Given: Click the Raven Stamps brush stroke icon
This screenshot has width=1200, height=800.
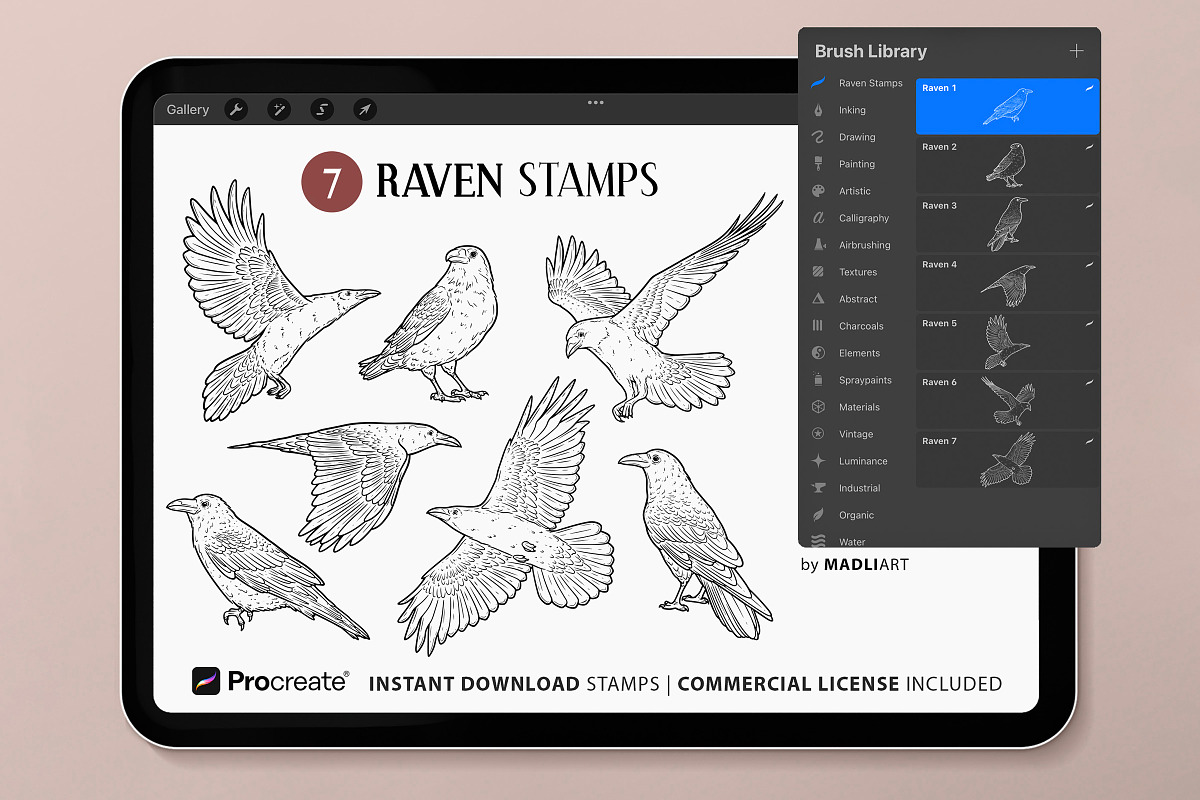Looking at the screenshot, I should pos(818,82).
